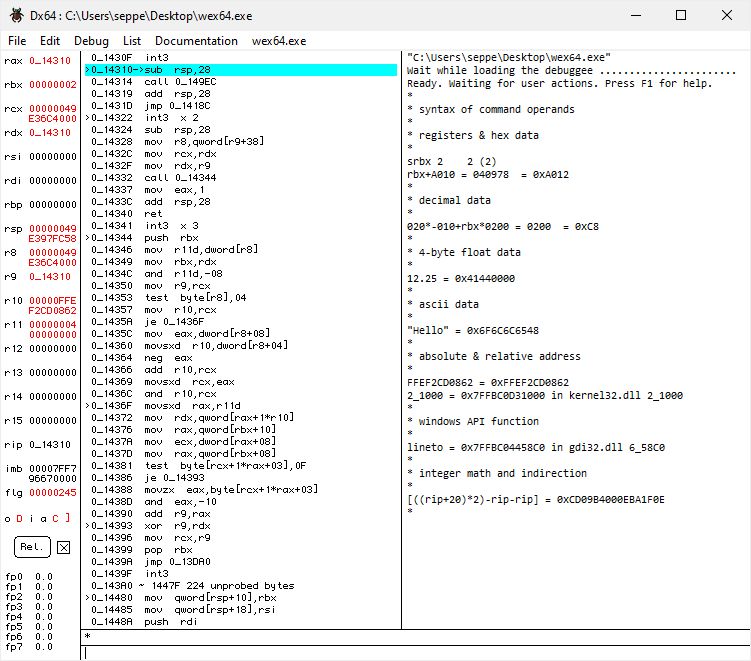The image size is (751, 661).
Task: Click the 2_1000 kernel32.dll line
Action: click(x=545, y=396)
